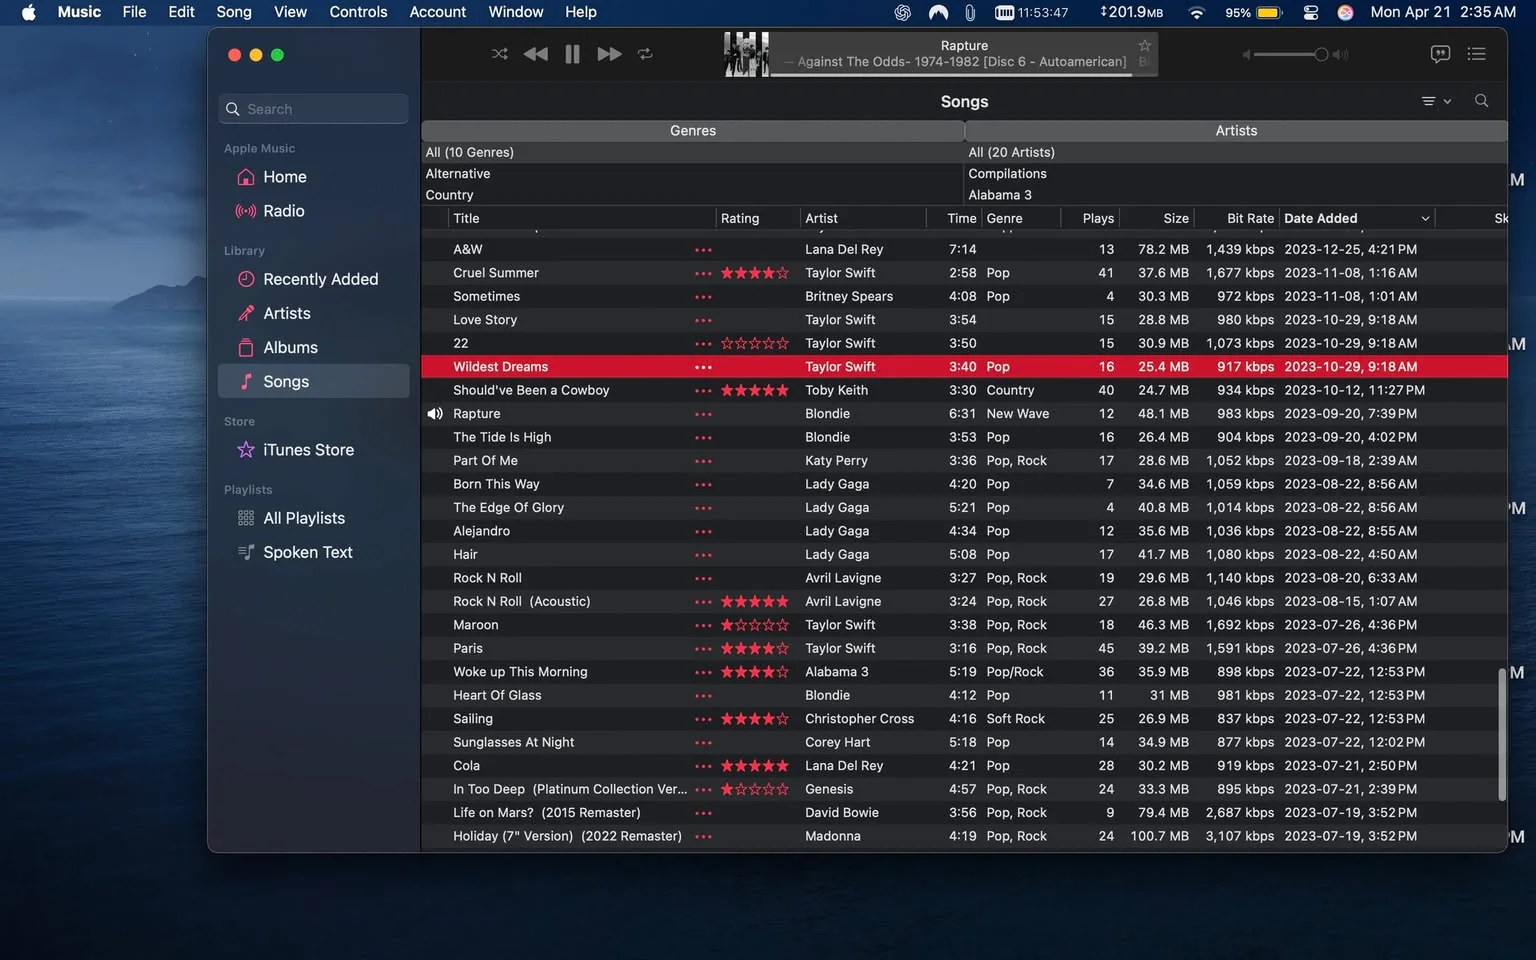
Task: Pause the playing song
Action: 572,54
